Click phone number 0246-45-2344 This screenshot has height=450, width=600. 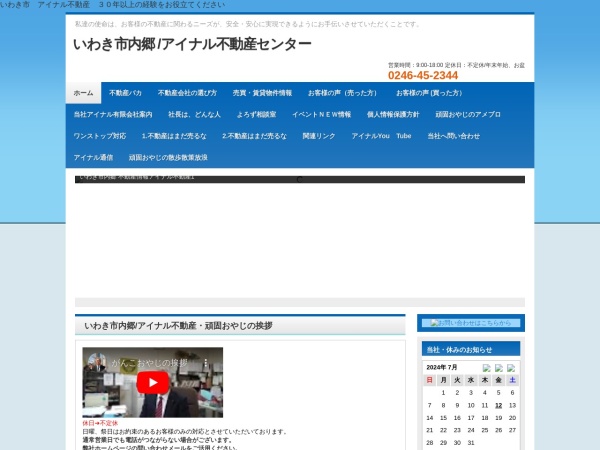coord(423,75)
